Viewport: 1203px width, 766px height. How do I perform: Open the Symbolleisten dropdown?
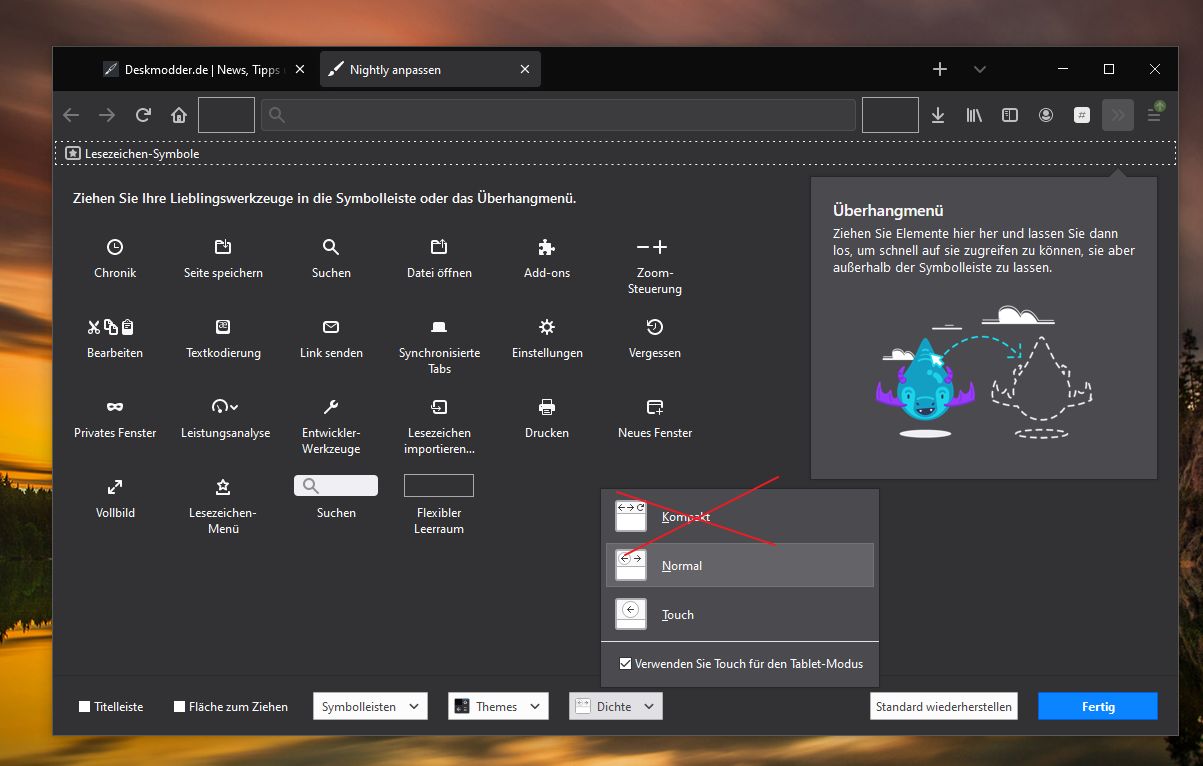[x=370, y=706]
